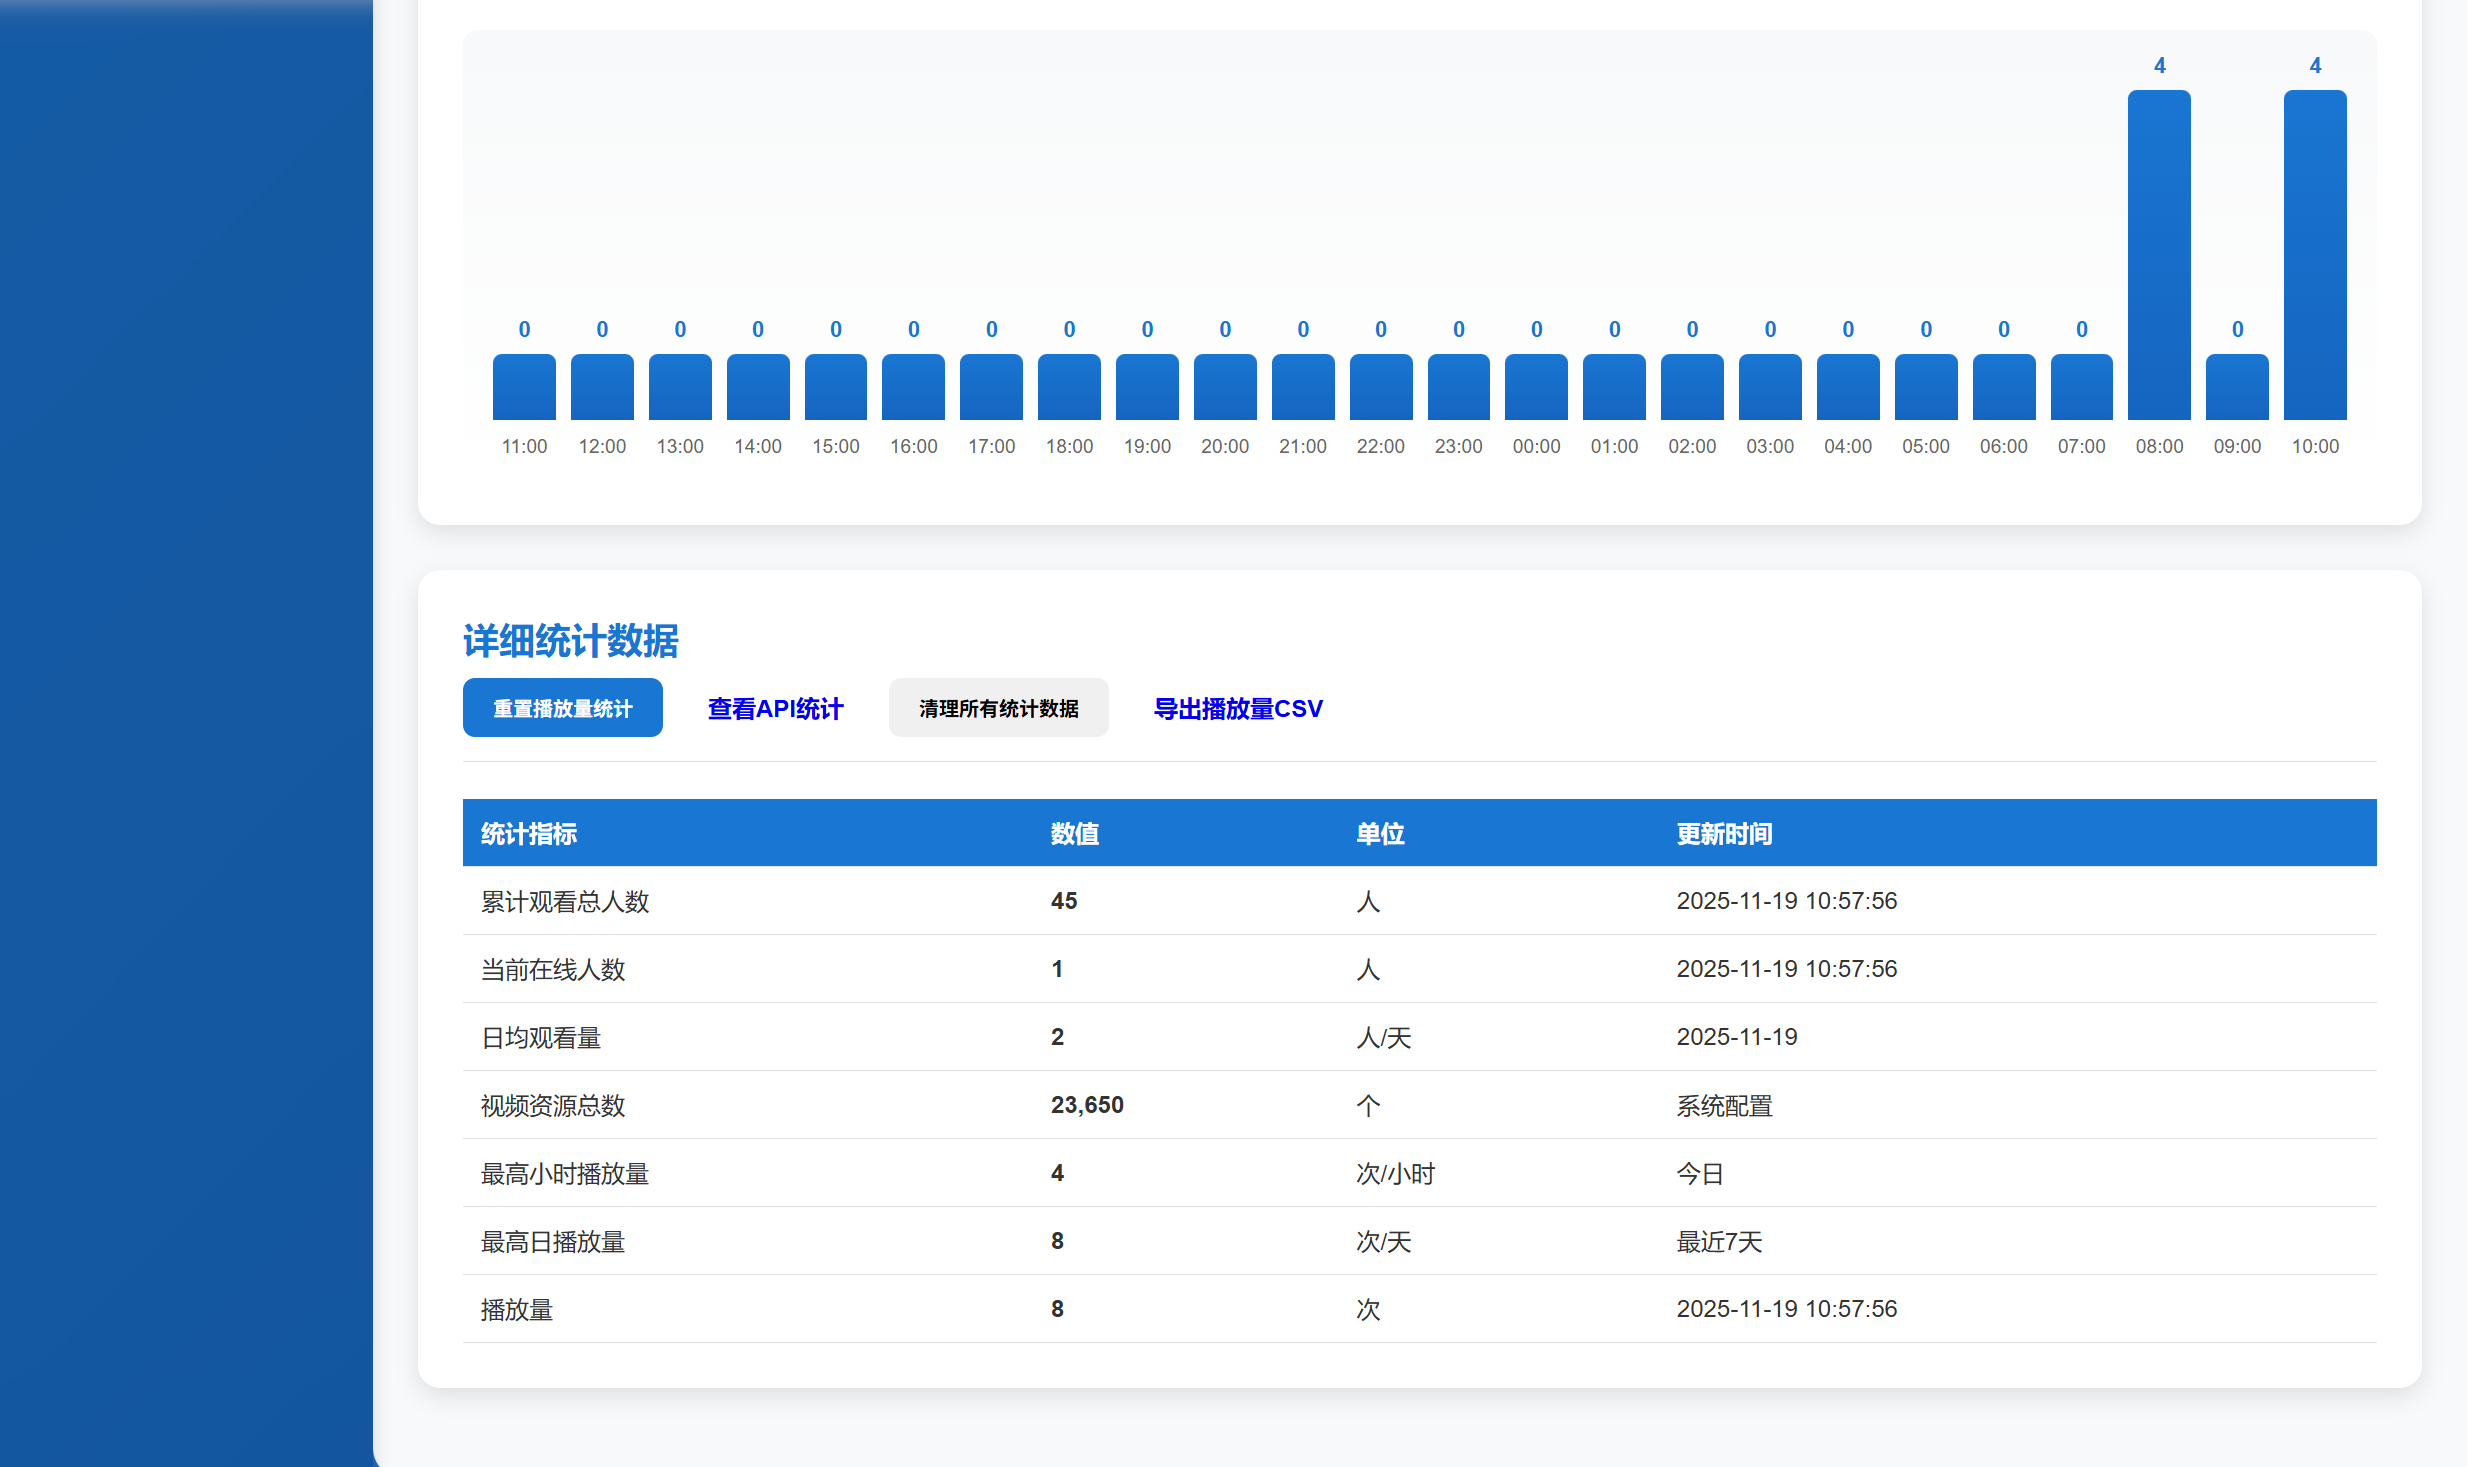This screenshot has width=2468, height=1467.
Task: Click the 单位 column header
Action: point(1380,833)
